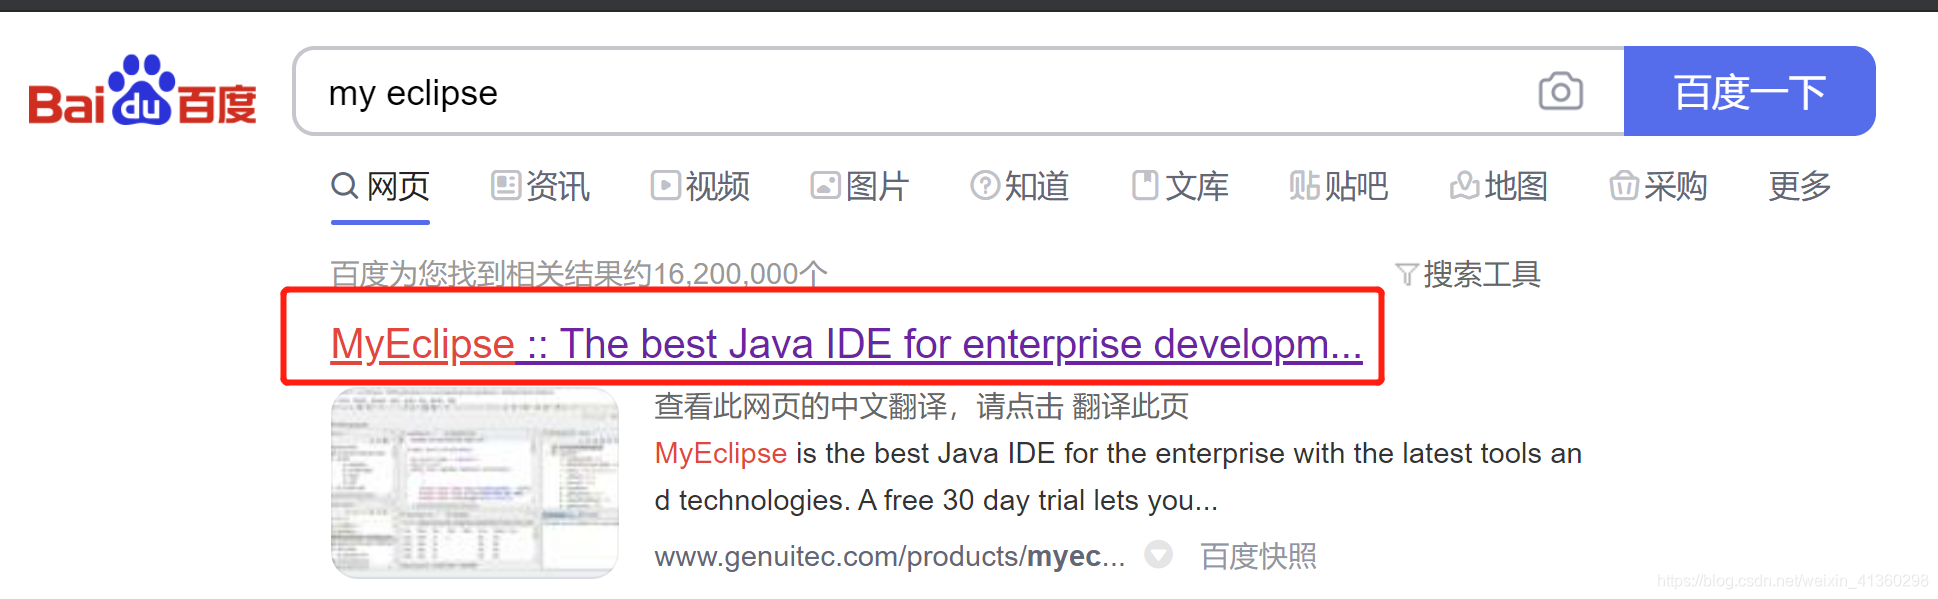The image size is (1938, 599).
Task: Open the 贴吧 tab
Action: [x=1339, y=186]
